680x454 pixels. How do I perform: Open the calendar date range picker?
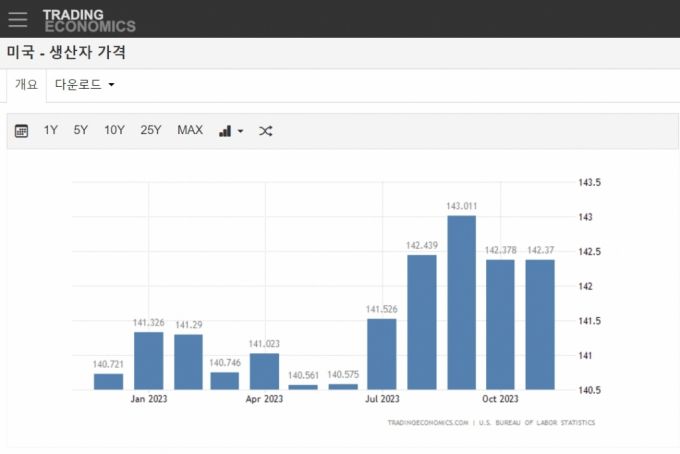tap(21, 131)
